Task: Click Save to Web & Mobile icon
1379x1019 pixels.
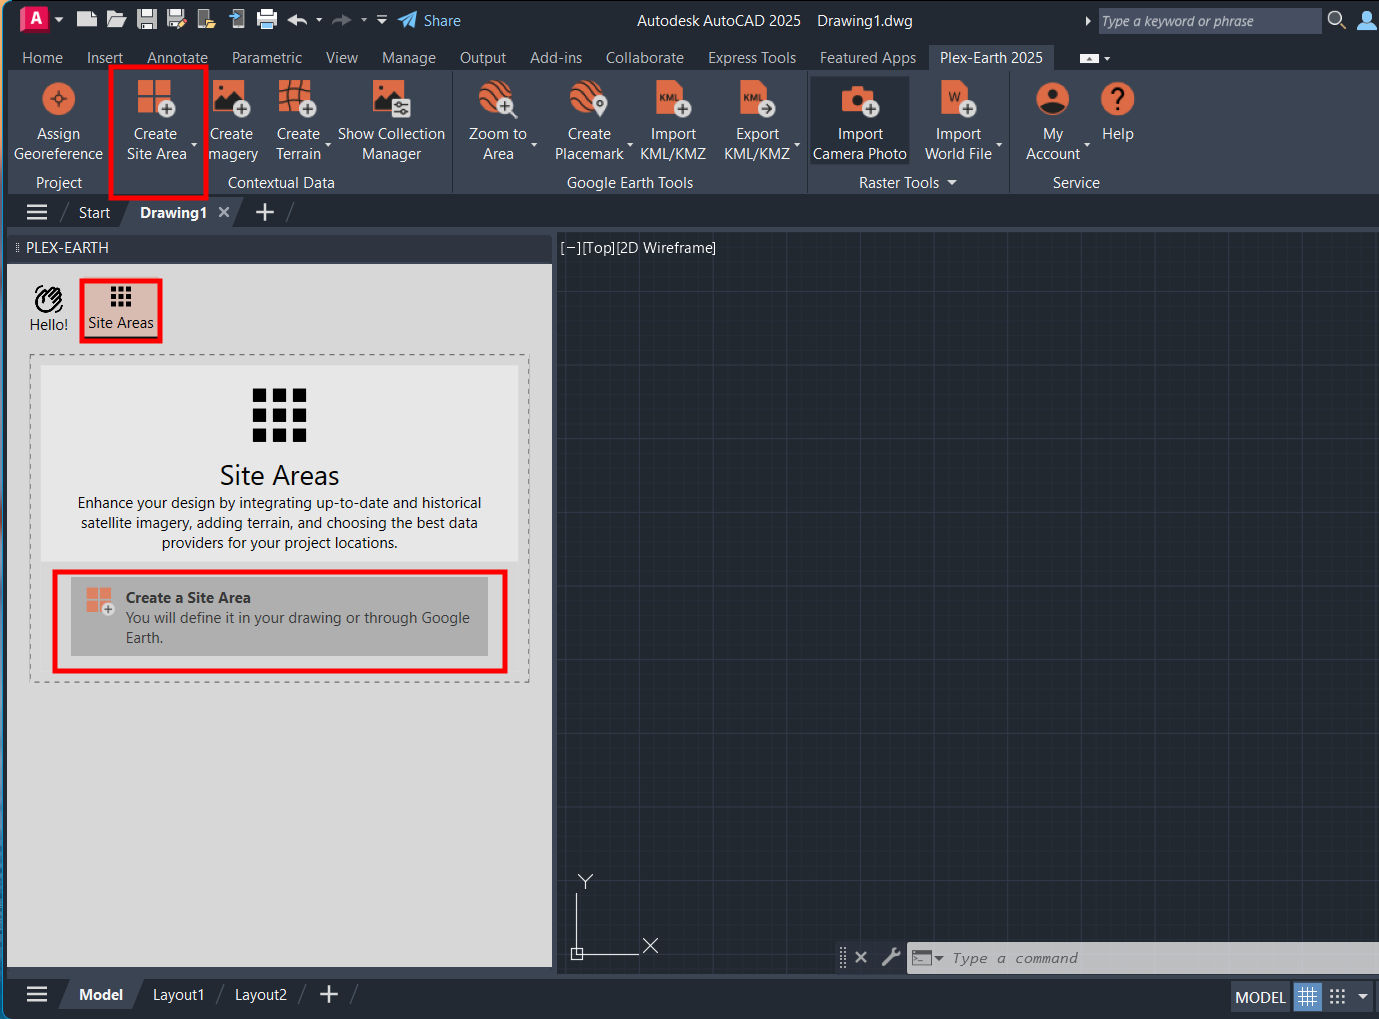Action: tap(237, 19)
